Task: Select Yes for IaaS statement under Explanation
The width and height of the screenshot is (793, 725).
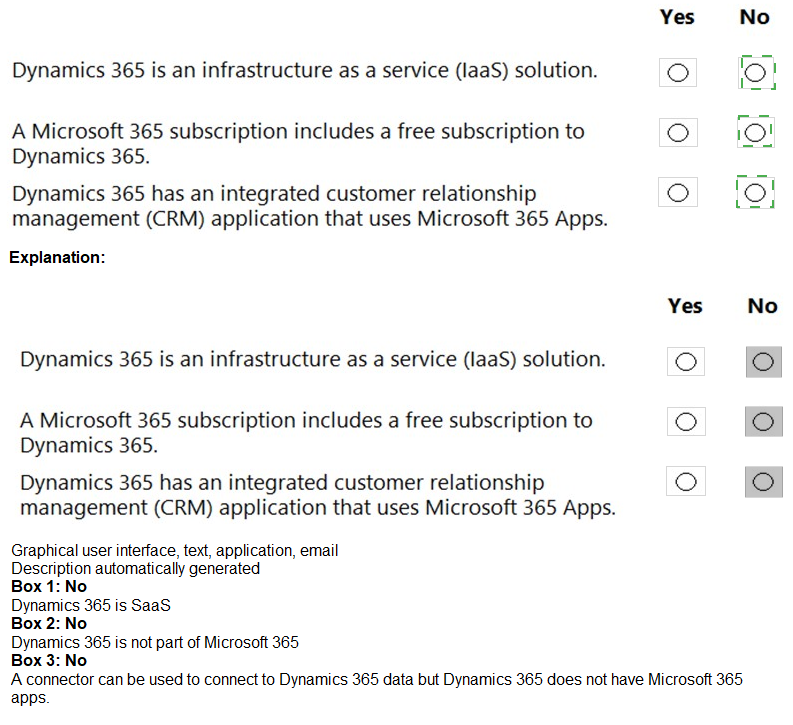Action: (x=685, y=362)
